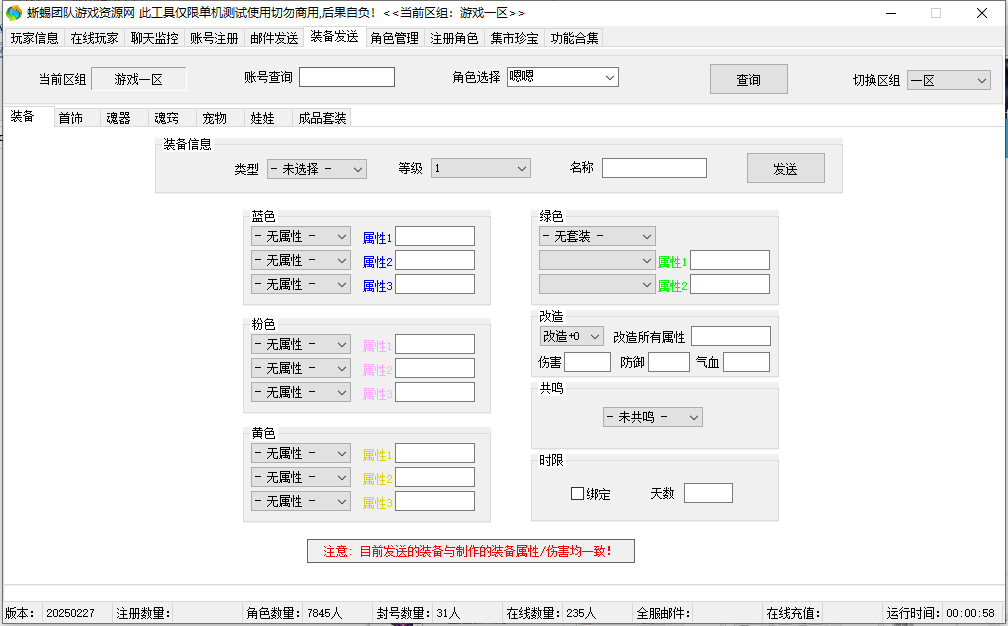
Task: Click the application icon in title bar
Action: click(x=14, y=13)
